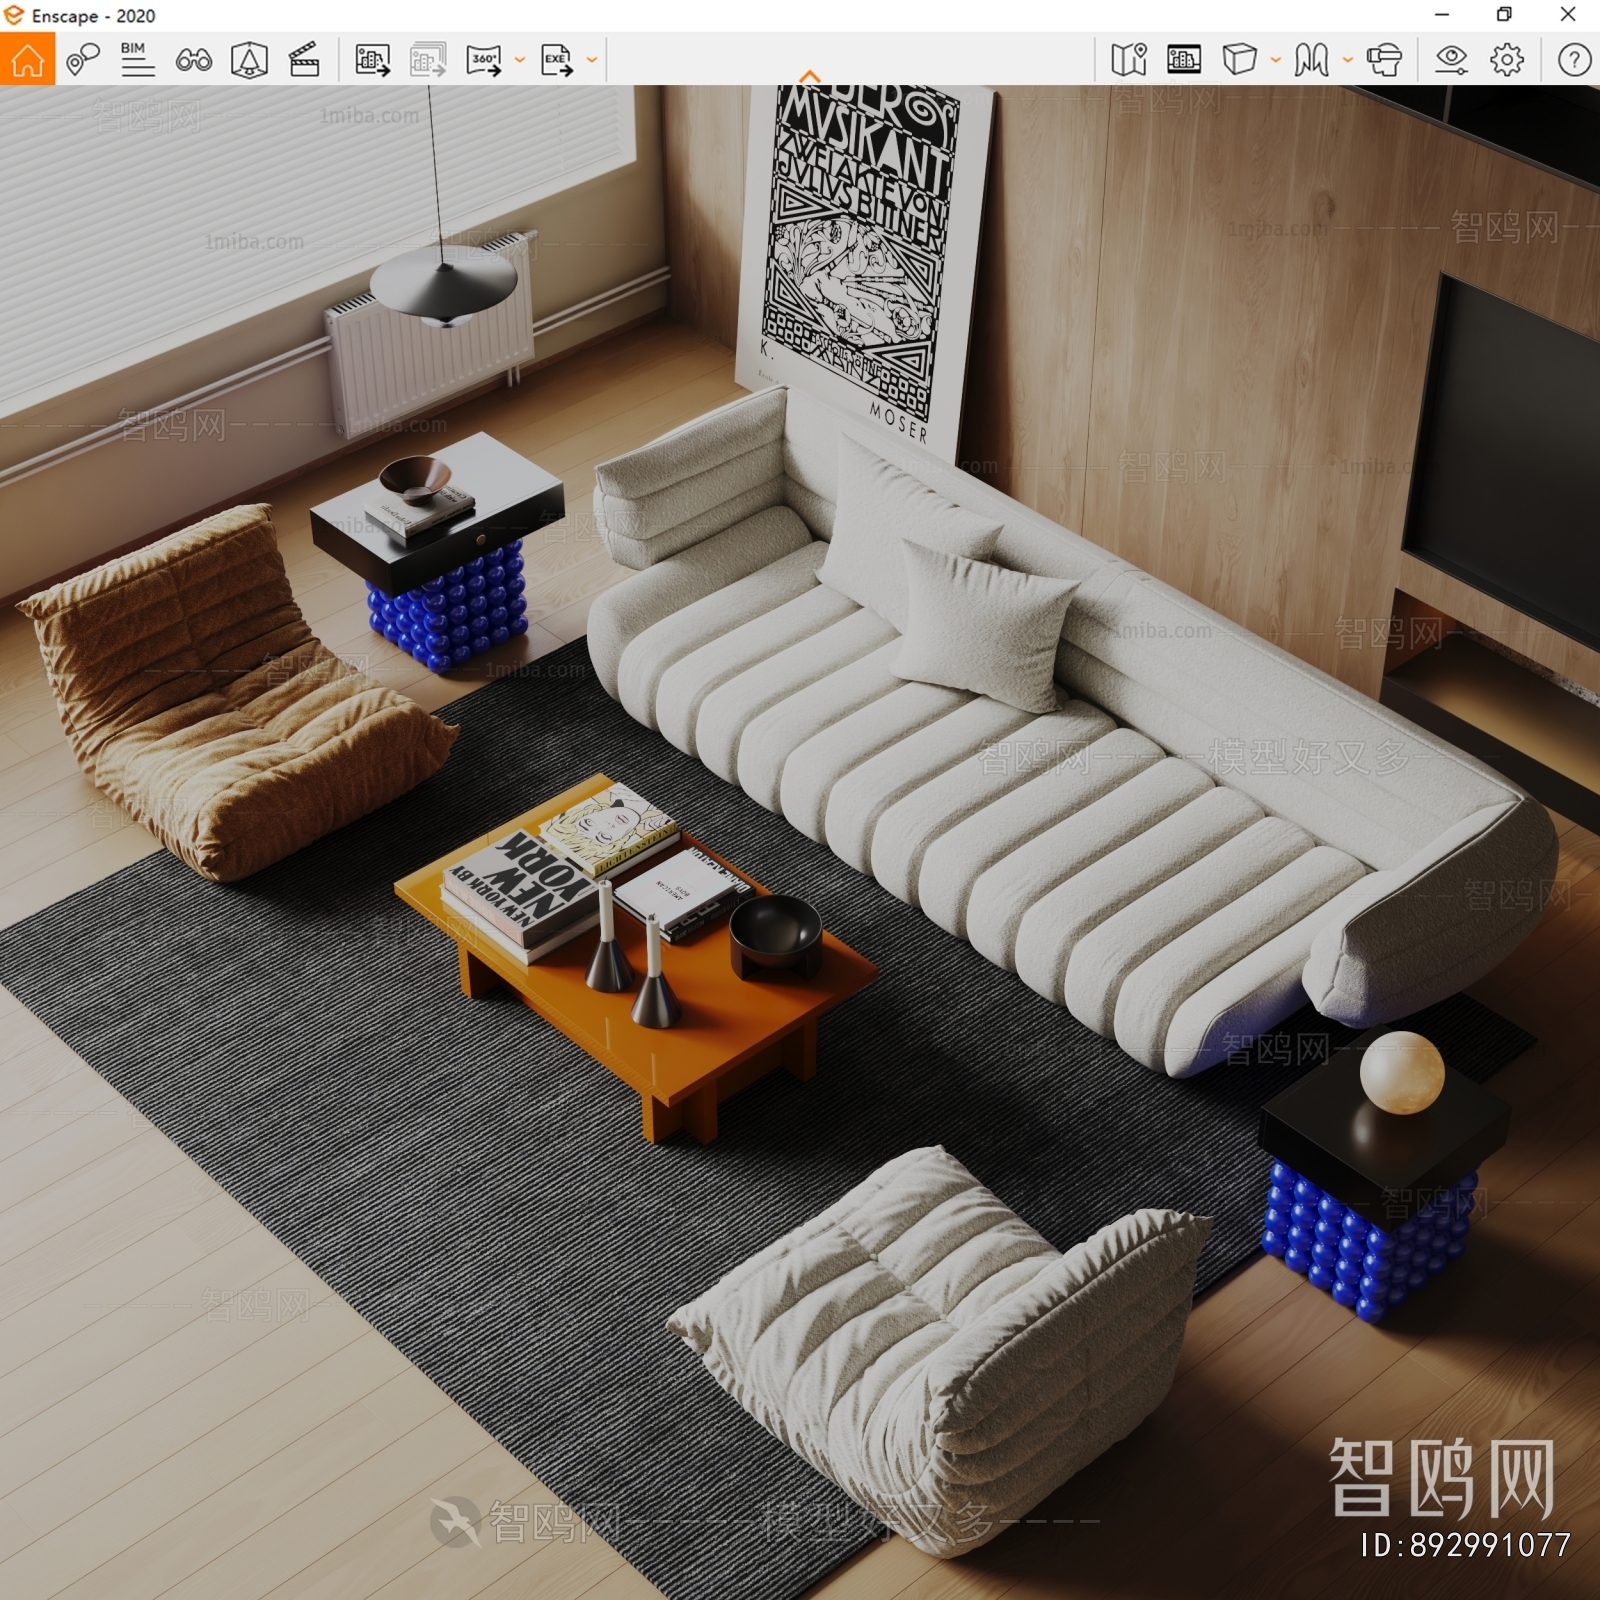Click the Enscape logo in title bar

pyautogui.click(x=14, y=15)
